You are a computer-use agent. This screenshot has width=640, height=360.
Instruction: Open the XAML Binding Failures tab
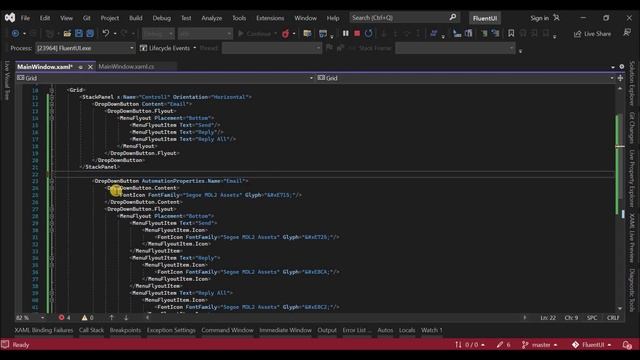click(x=44, y=330)
